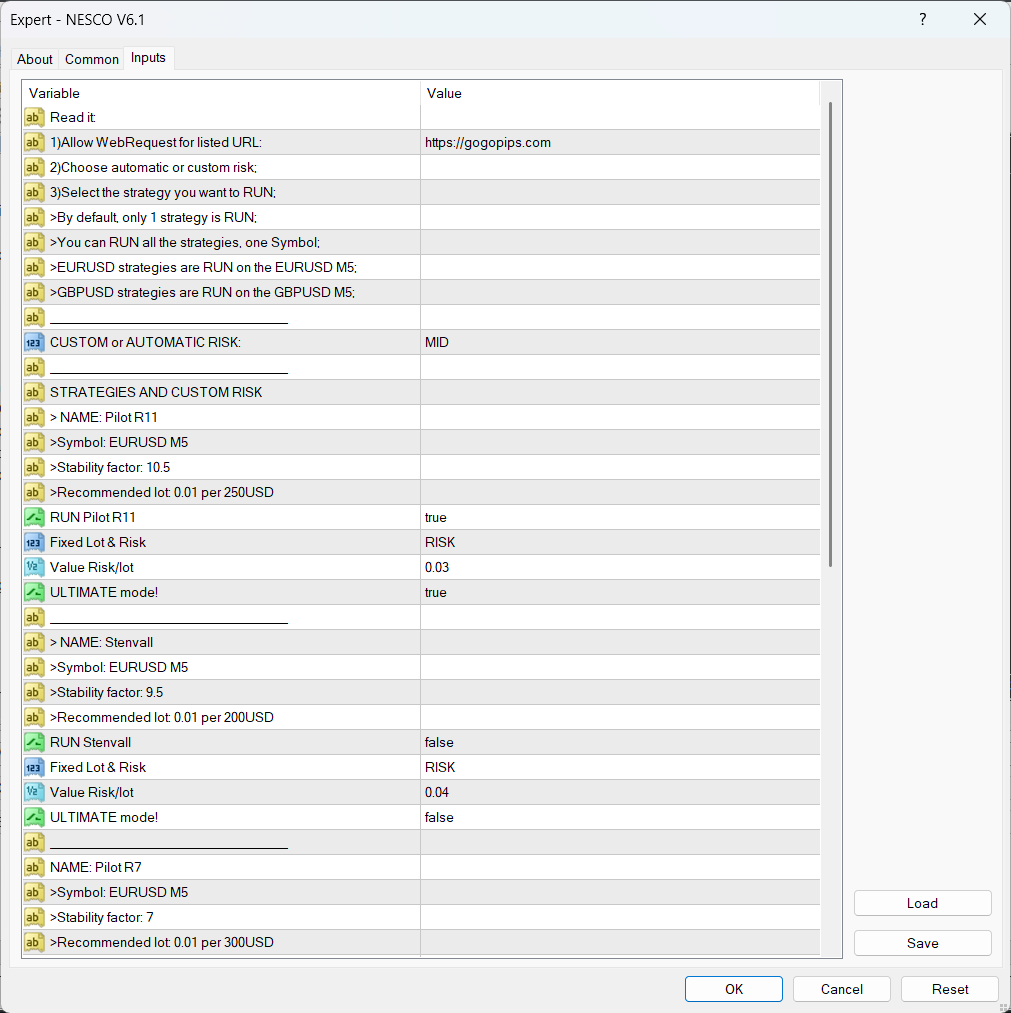Click the integer icon beside Stenvall Fixed Lot & Risk
This screenshot has width=1011, height=1013.
tap(34, 767)
